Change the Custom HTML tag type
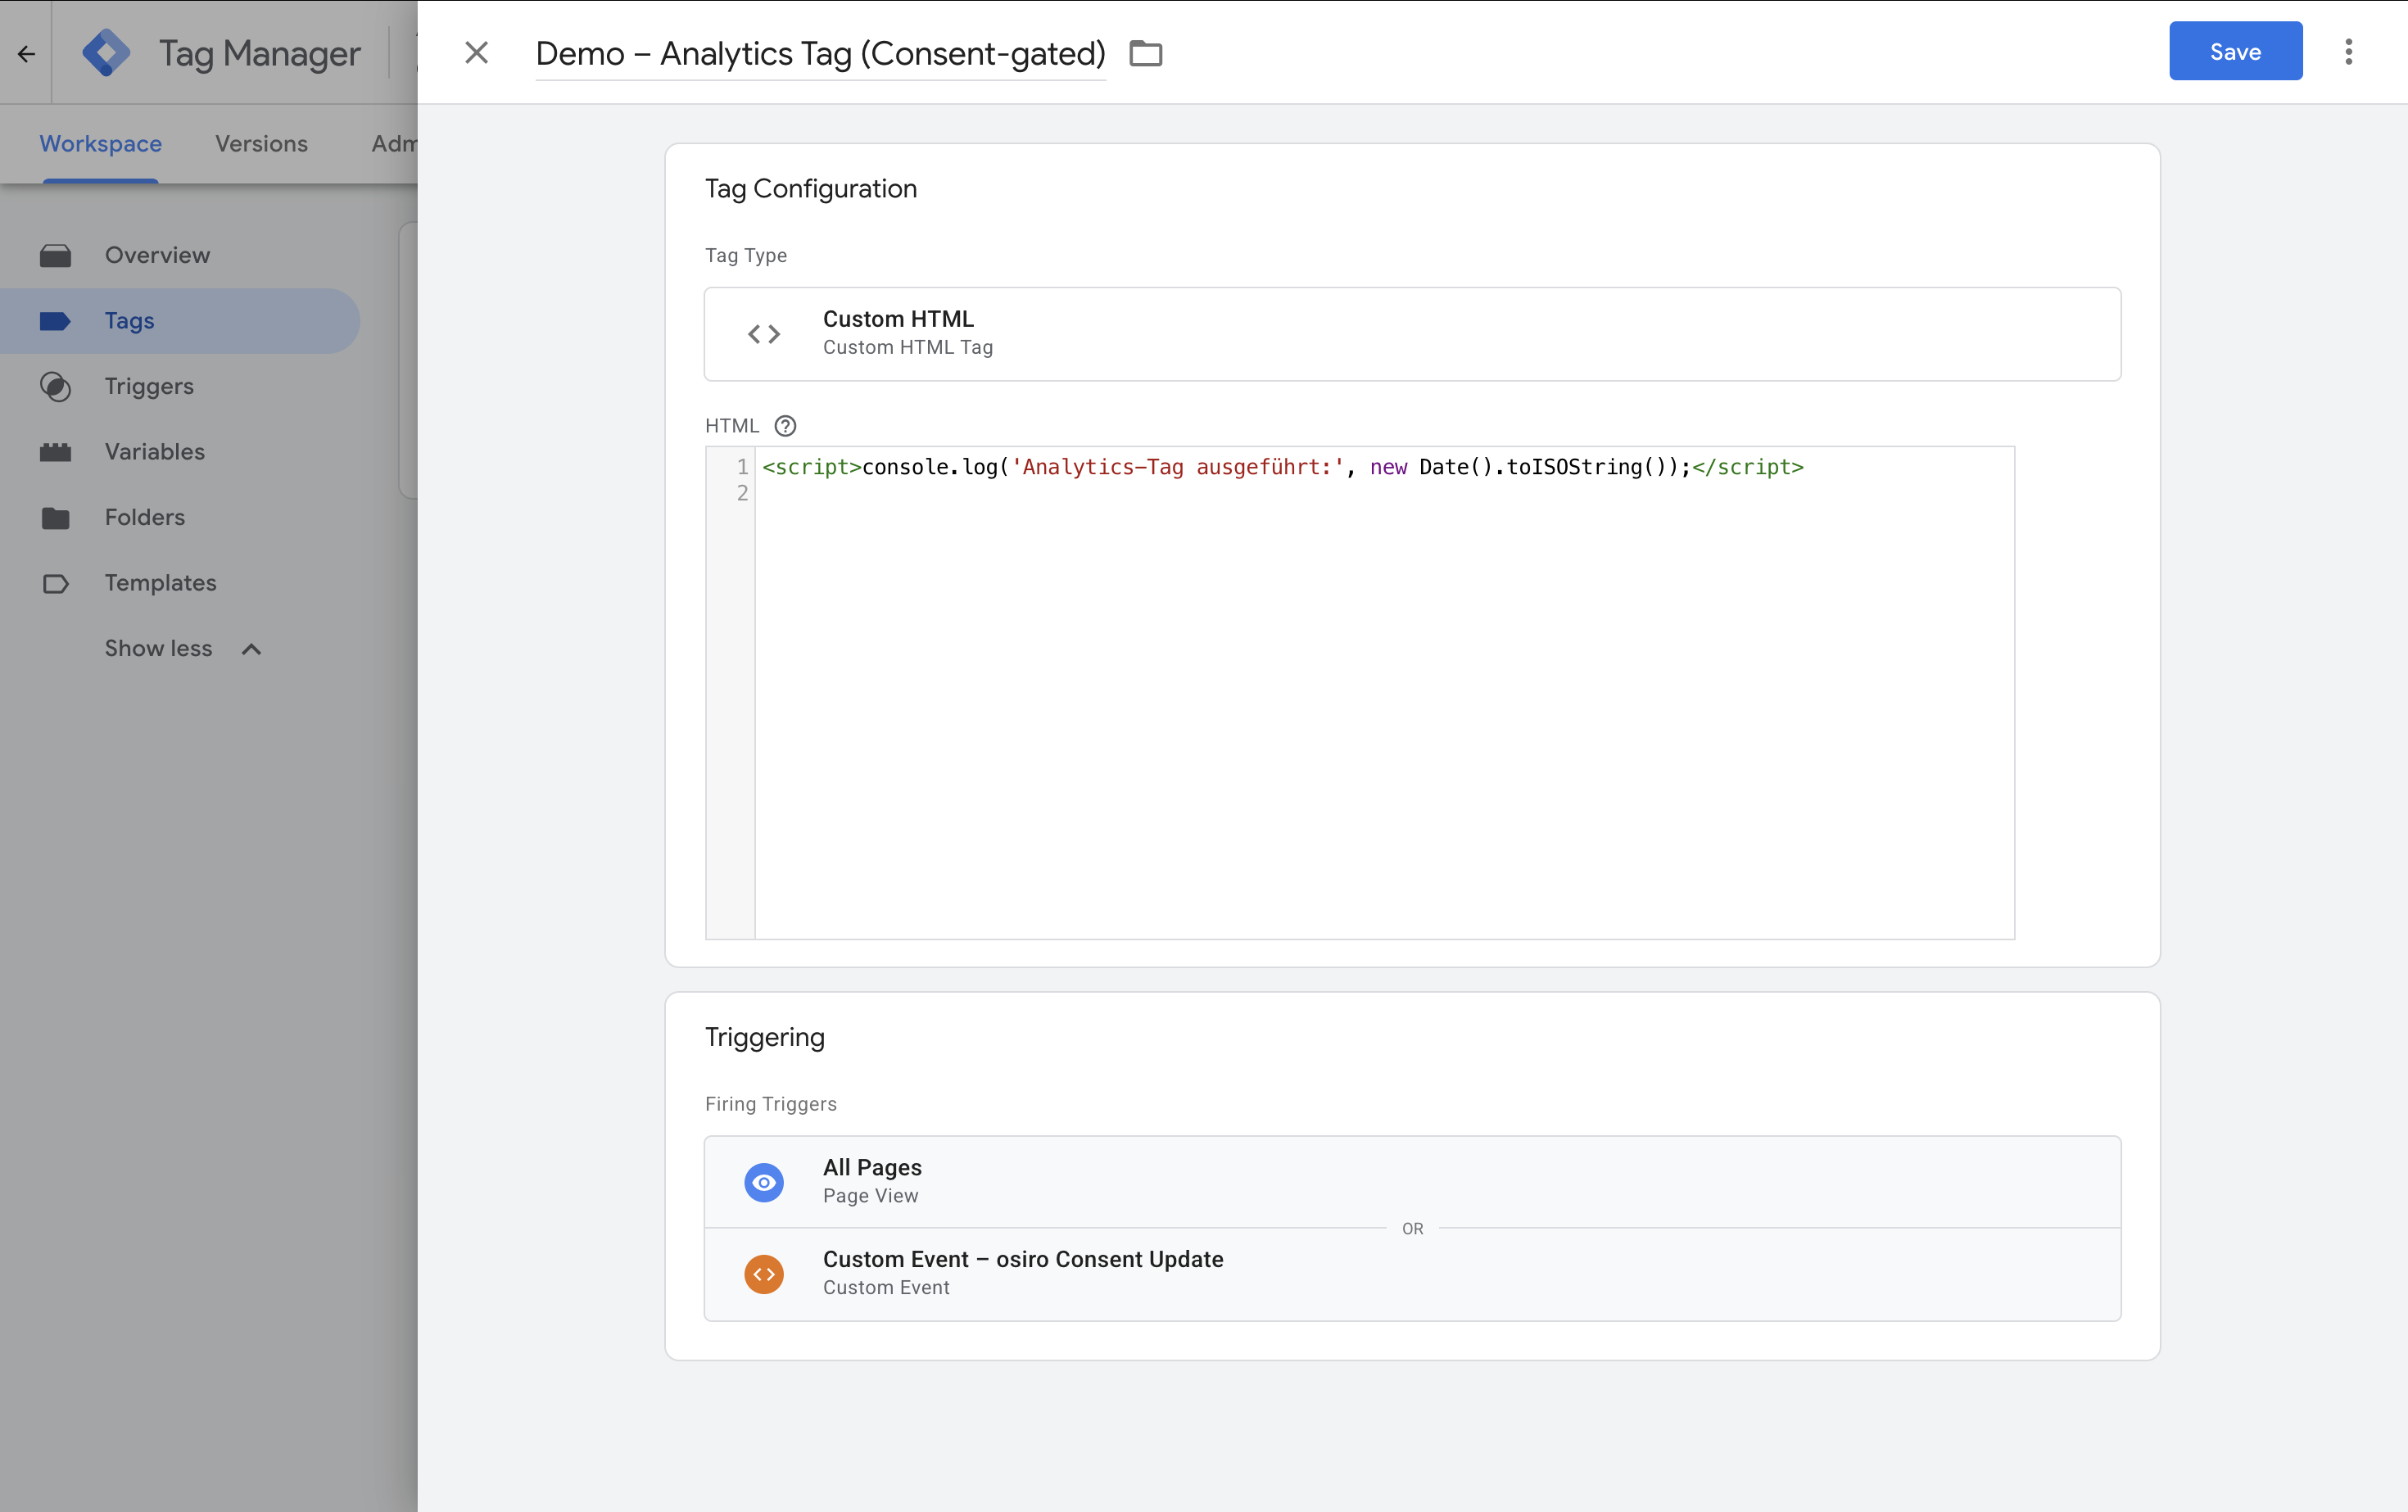 pos(1412,334)
